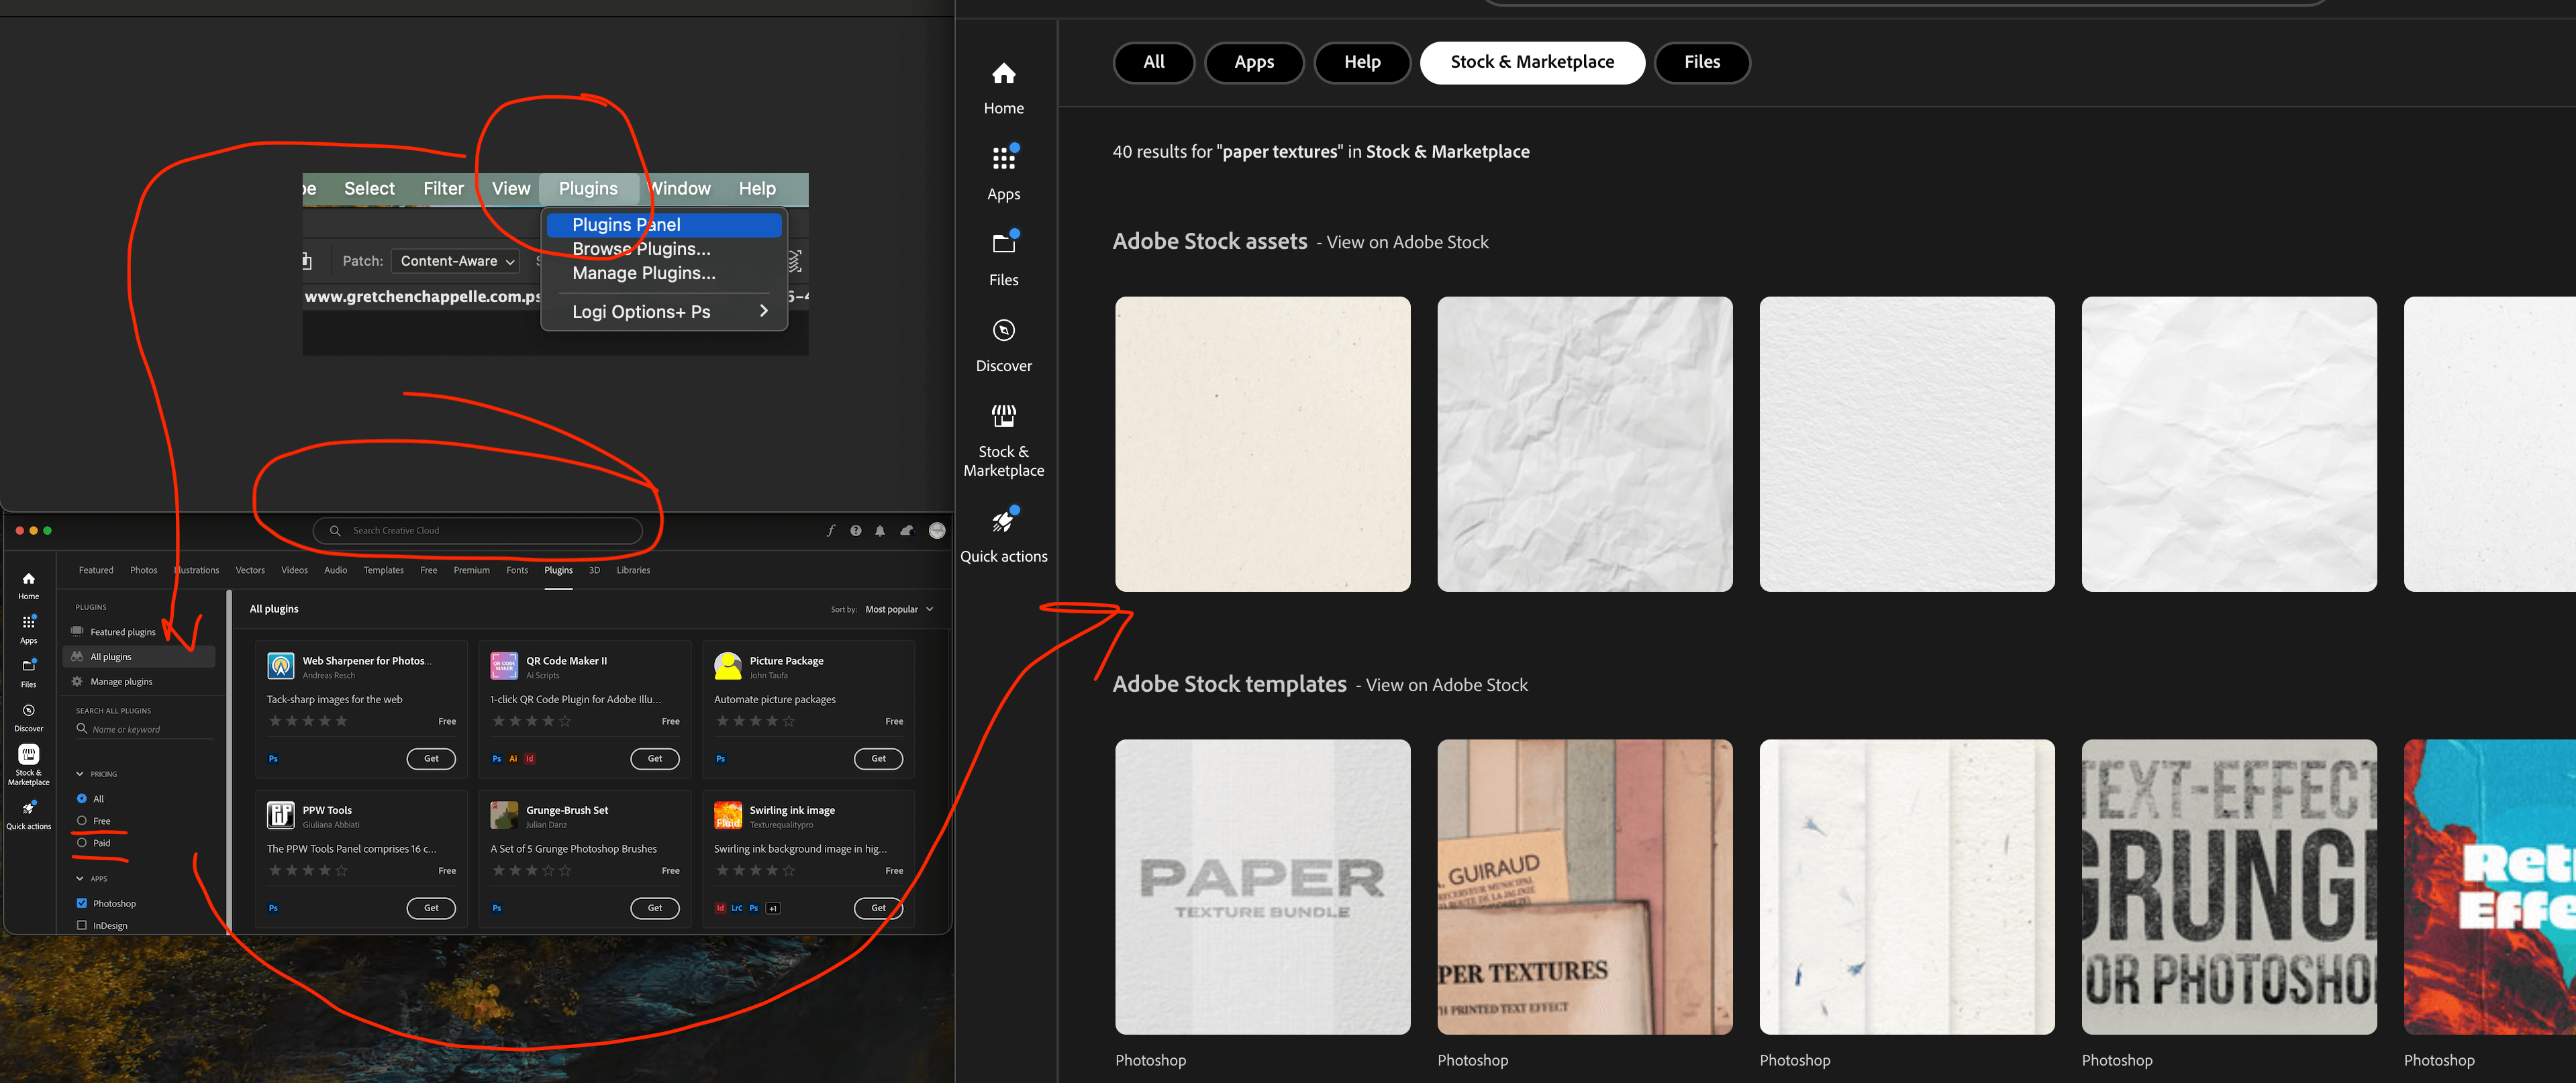Image resolution: width=2576 pixels, height=1083 pixels.
Task: Open Files in the large Creative Cloud sidebar
Action: [x=1003, y=259]
